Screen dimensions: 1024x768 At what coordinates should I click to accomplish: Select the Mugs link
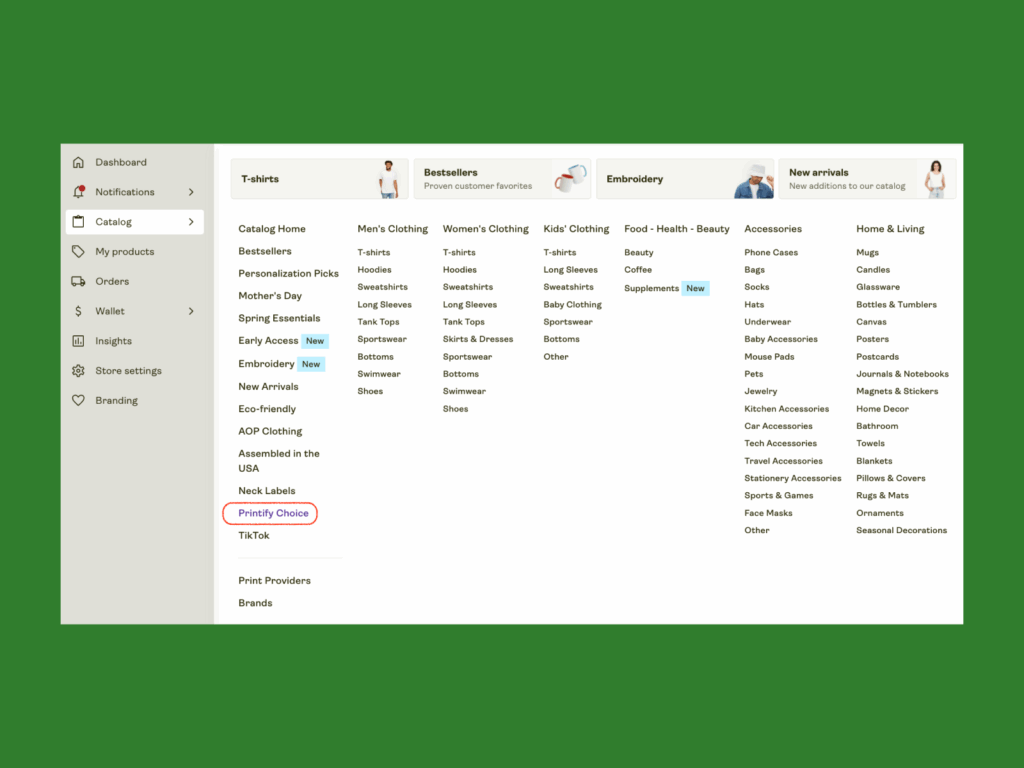point(867,252)
